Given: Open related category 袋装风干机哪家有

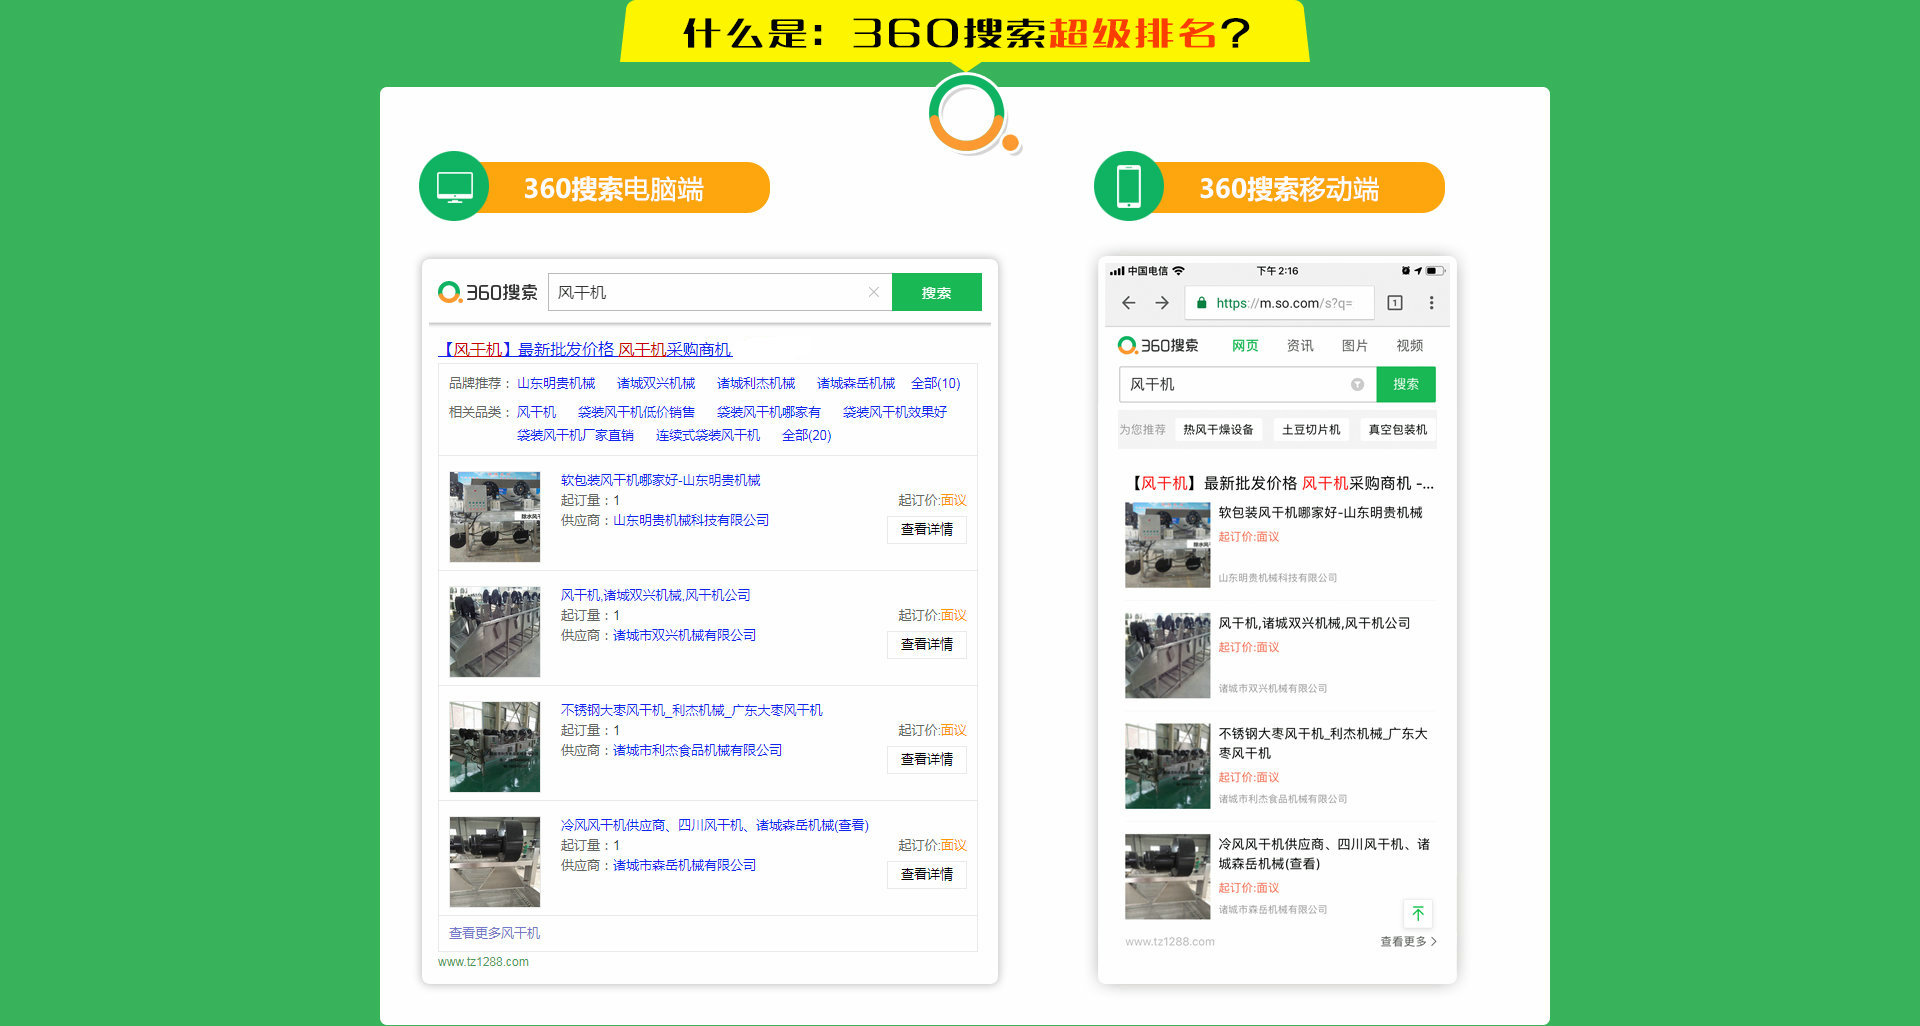Looking at the screenshot, I should [769, 411].
